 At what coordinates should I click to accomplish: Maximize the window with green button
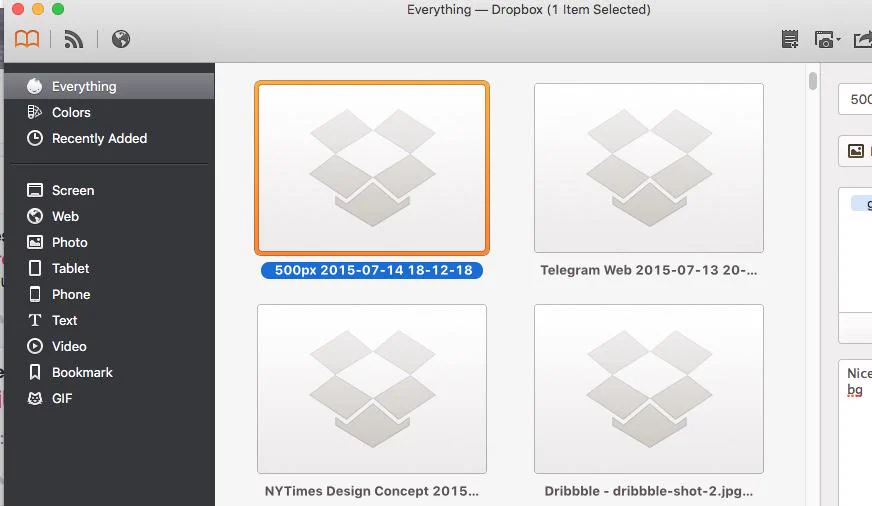[x=58, y=9]
